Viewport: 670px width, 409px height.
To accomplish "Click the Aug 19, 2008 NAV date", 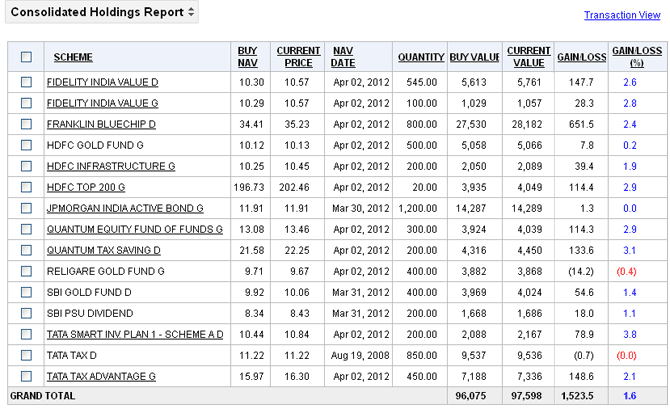I will 360,356.
